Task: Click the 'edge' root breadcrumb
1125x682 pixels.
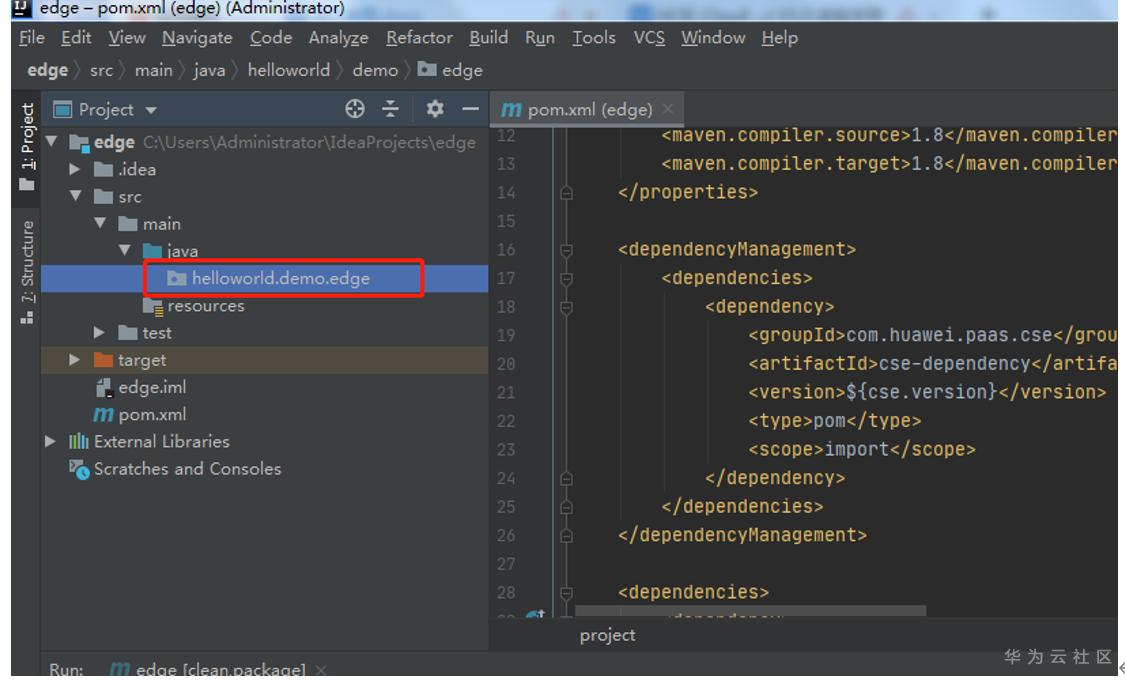Action: click(47, 70)
